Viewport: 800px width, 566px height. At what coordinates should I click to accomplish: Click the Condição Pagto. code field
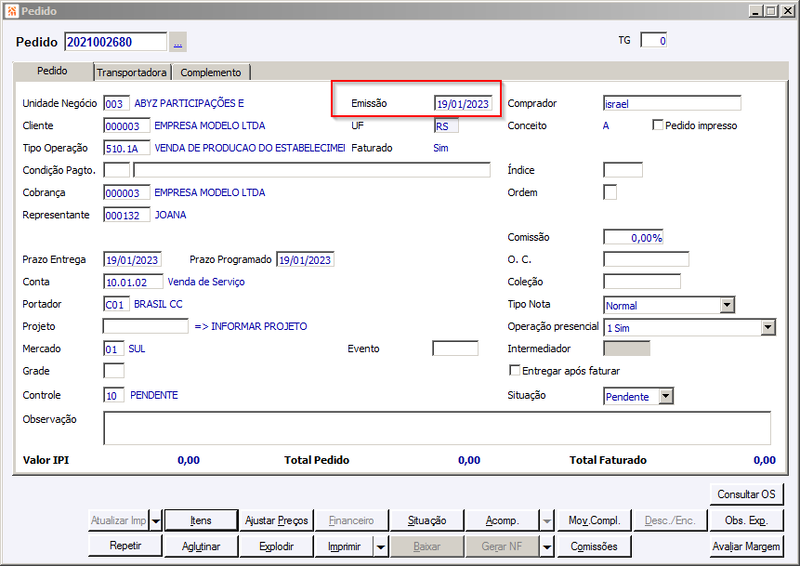click(x=116, y=170)
